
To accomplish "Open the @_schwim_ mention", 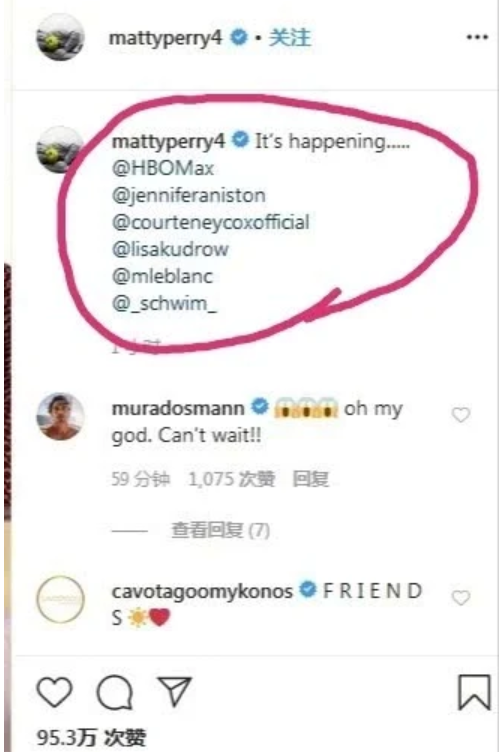I will click(x=164, y=303).
